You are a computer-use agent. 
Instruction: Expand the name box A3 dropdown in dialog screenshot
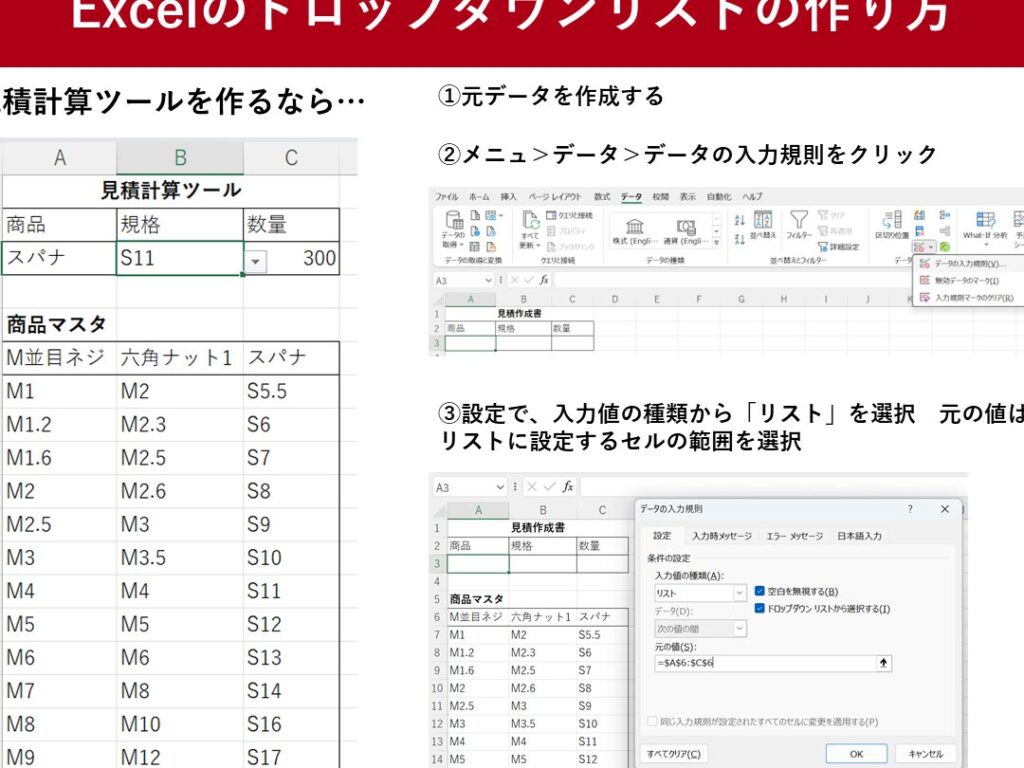pos(501,487)
